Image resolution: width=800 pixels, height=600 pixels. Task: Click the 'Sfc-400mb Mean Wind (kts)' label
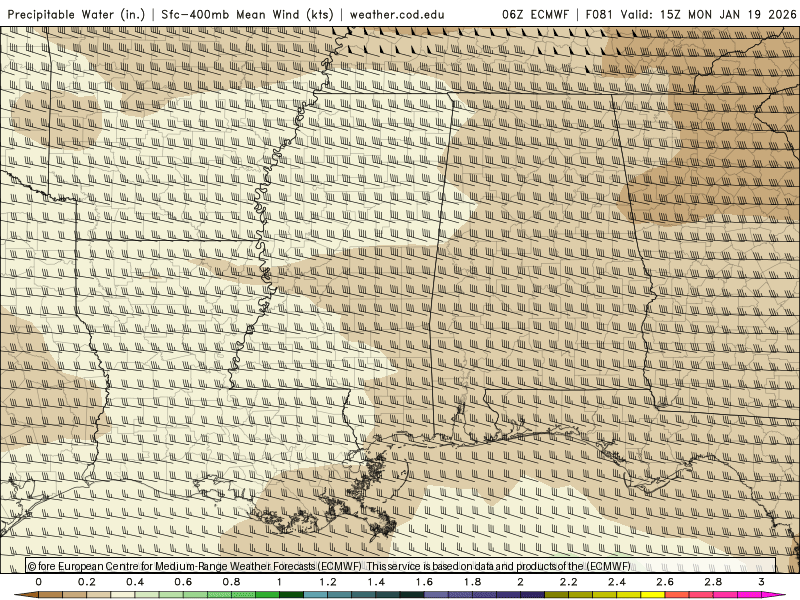(247, 15)
